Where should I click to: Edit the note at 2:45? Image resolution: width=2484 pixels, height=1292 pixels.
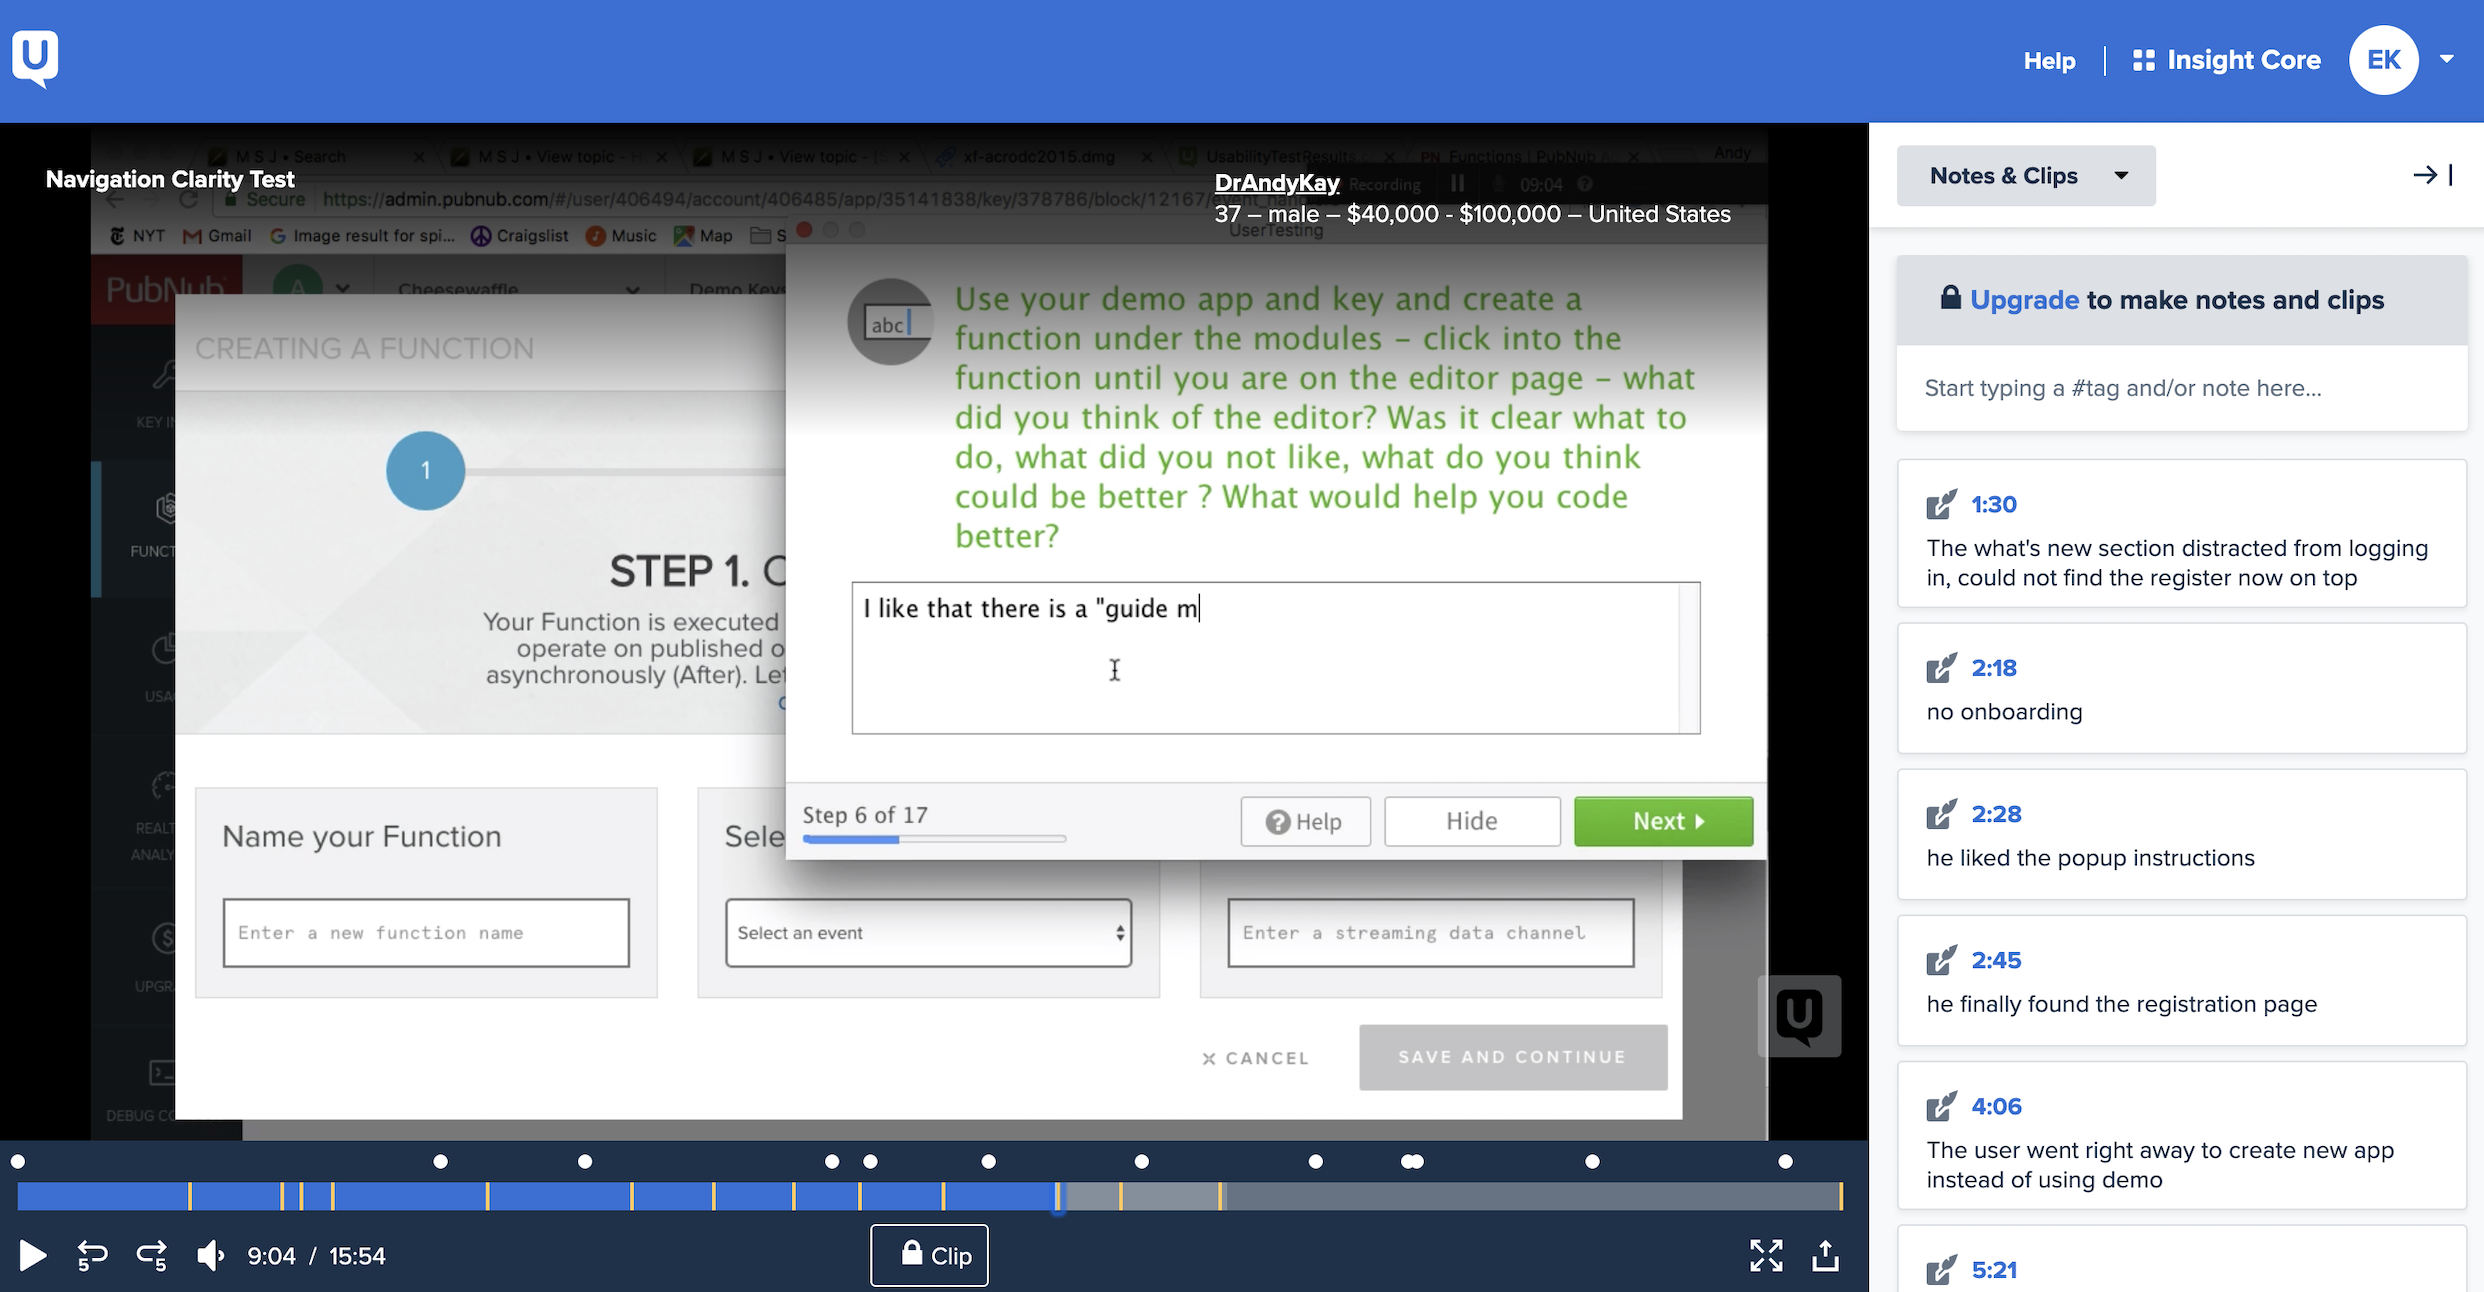[x=1941, y=960]
